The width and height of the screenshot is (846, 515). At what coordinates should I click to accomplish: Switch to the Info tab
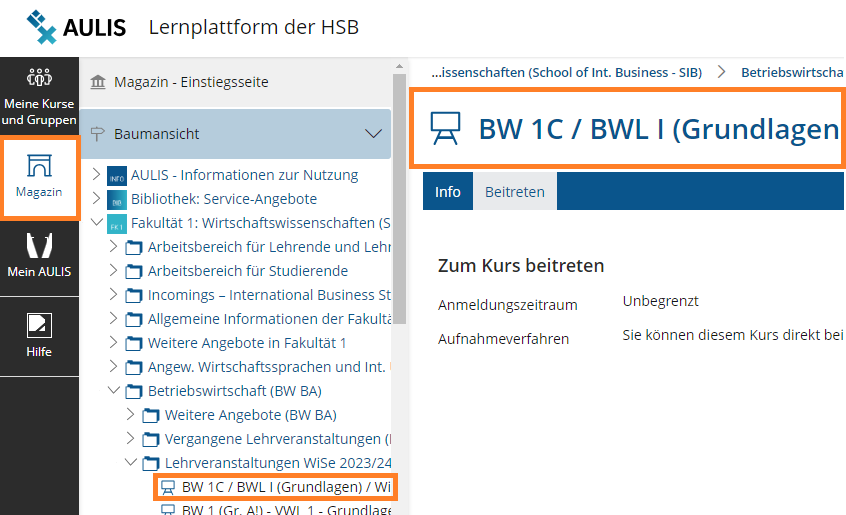click(x=448, y=191)
